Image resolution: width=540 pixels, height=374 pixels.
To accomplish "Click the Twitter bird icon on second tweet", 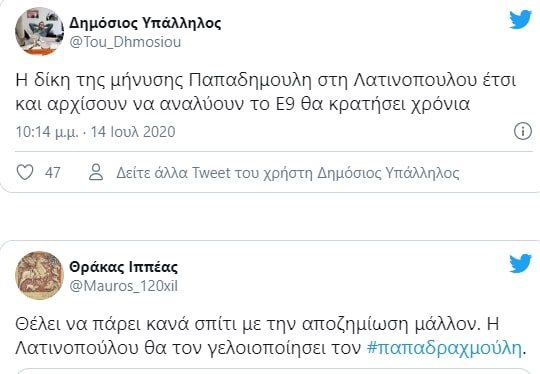I will click(x=520, y=263).
